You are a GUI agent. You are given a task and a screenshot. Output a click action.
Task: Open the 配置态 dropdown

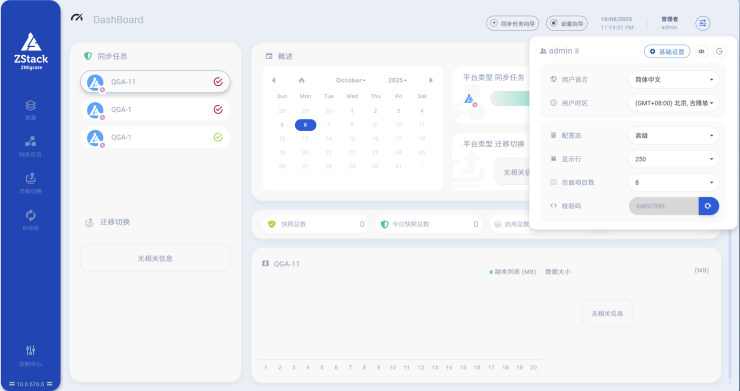pyautogui.click(x=673, y=136)
